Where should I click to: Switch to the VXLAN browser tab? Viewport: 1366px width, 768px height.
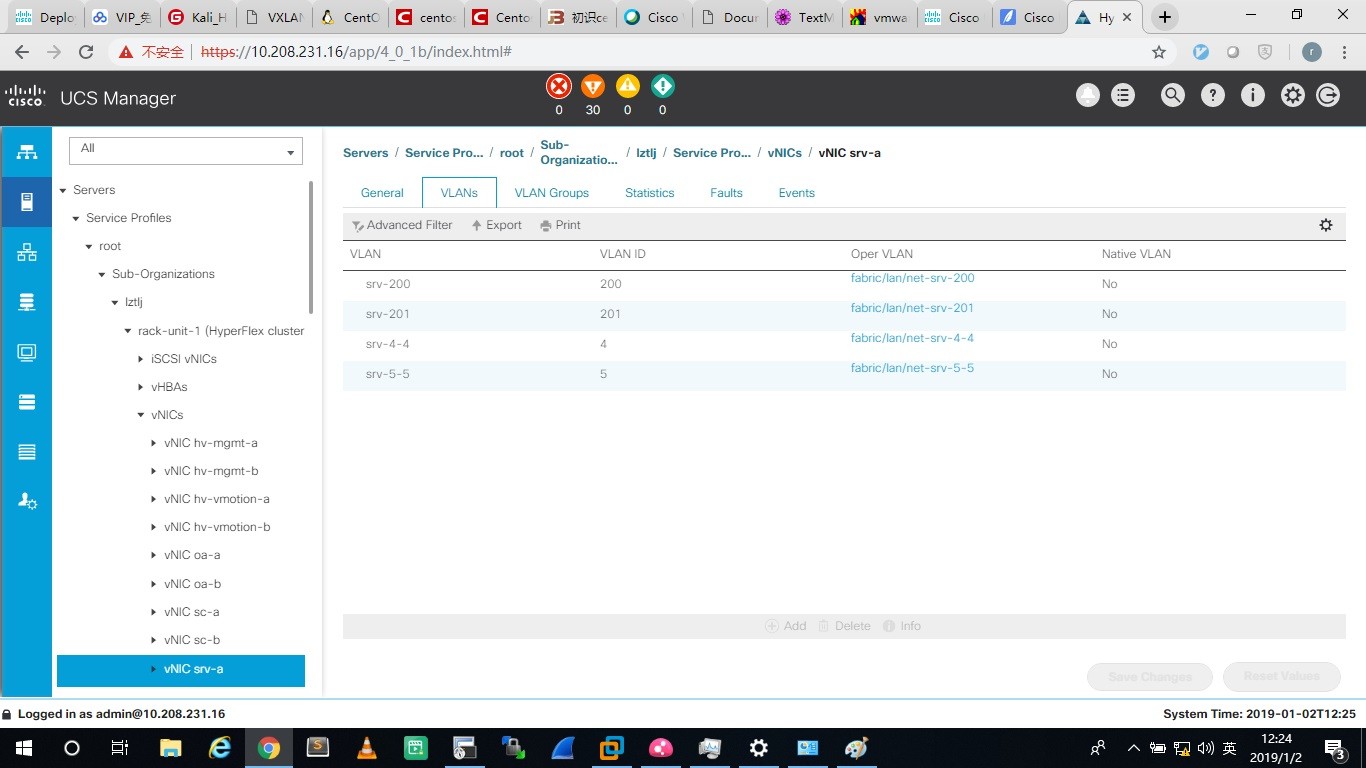[x=273, y=17]
